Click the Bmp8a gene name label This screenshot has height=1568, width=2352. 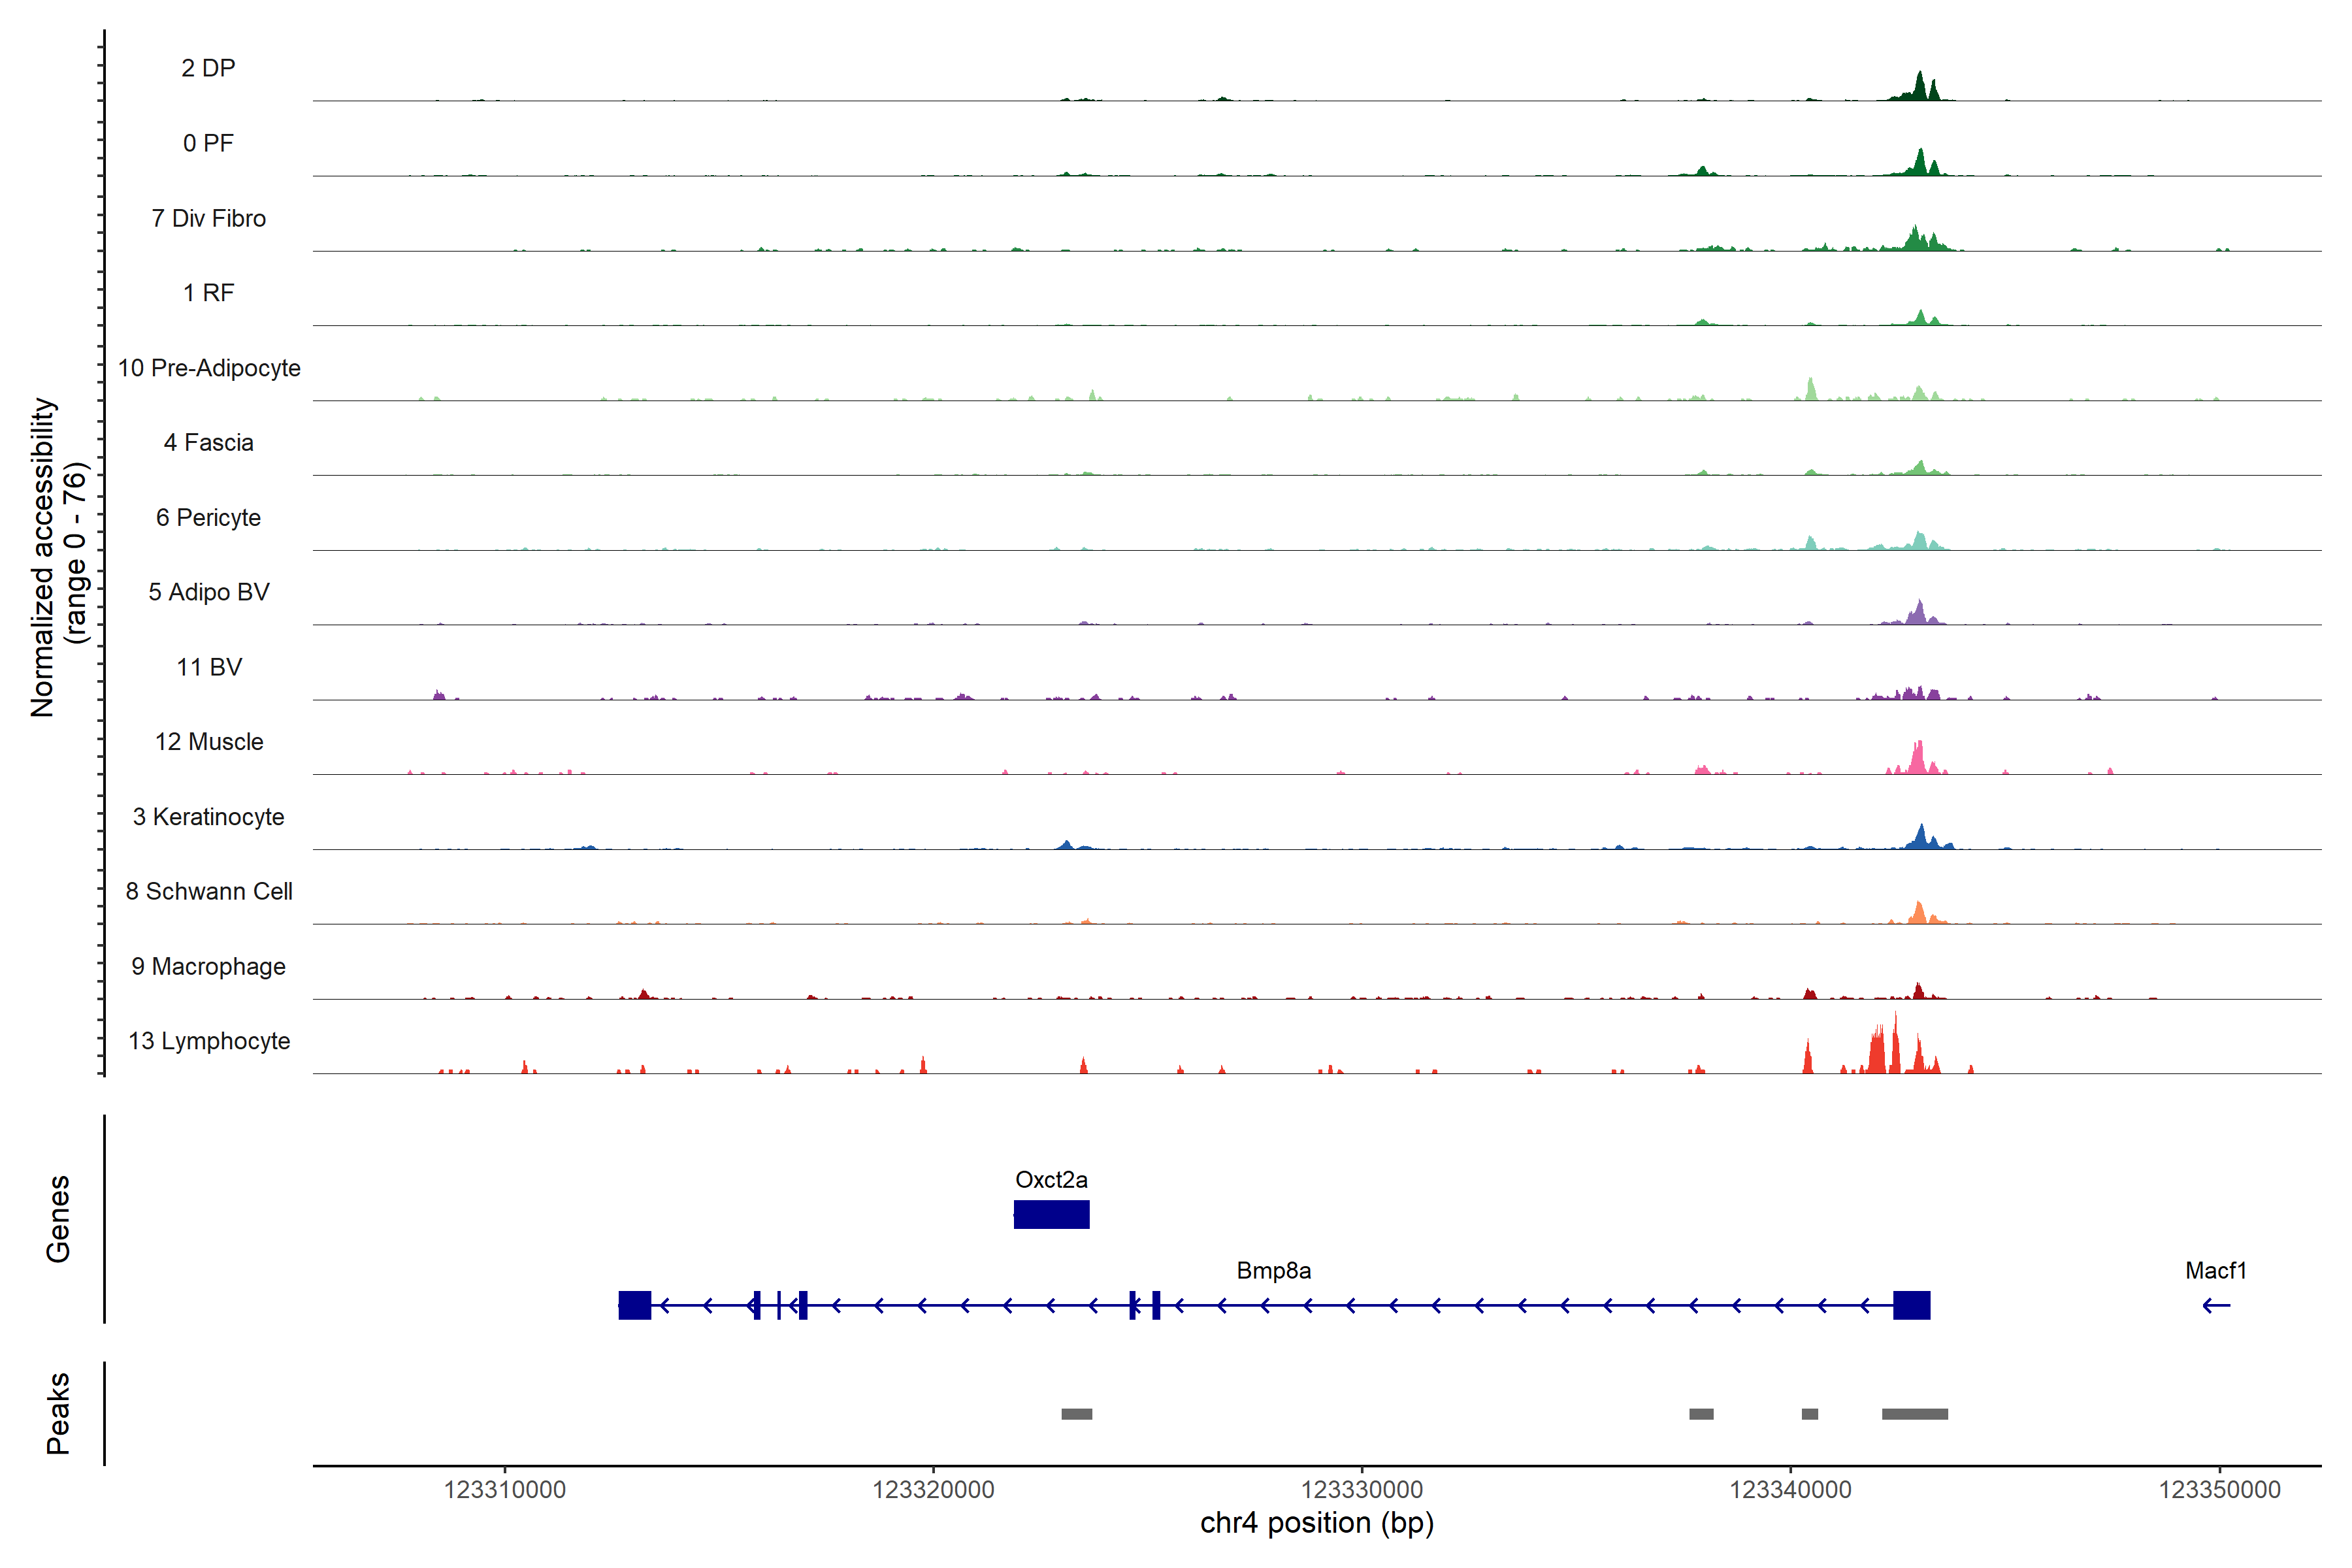pos(1273,1270)
